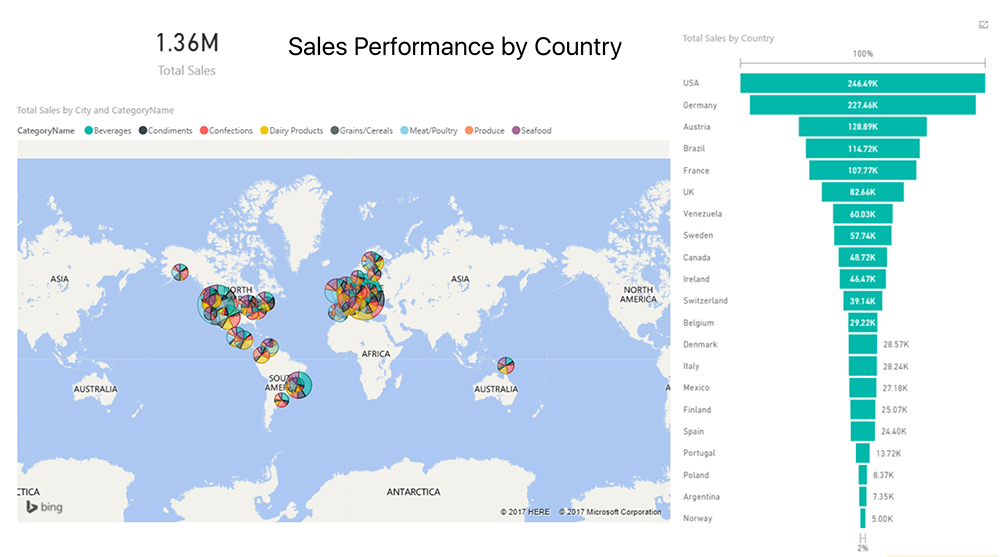Click the Seafood legend item
The width and height of the screenshot is (1000, 557).
click(x=531, y=131)
